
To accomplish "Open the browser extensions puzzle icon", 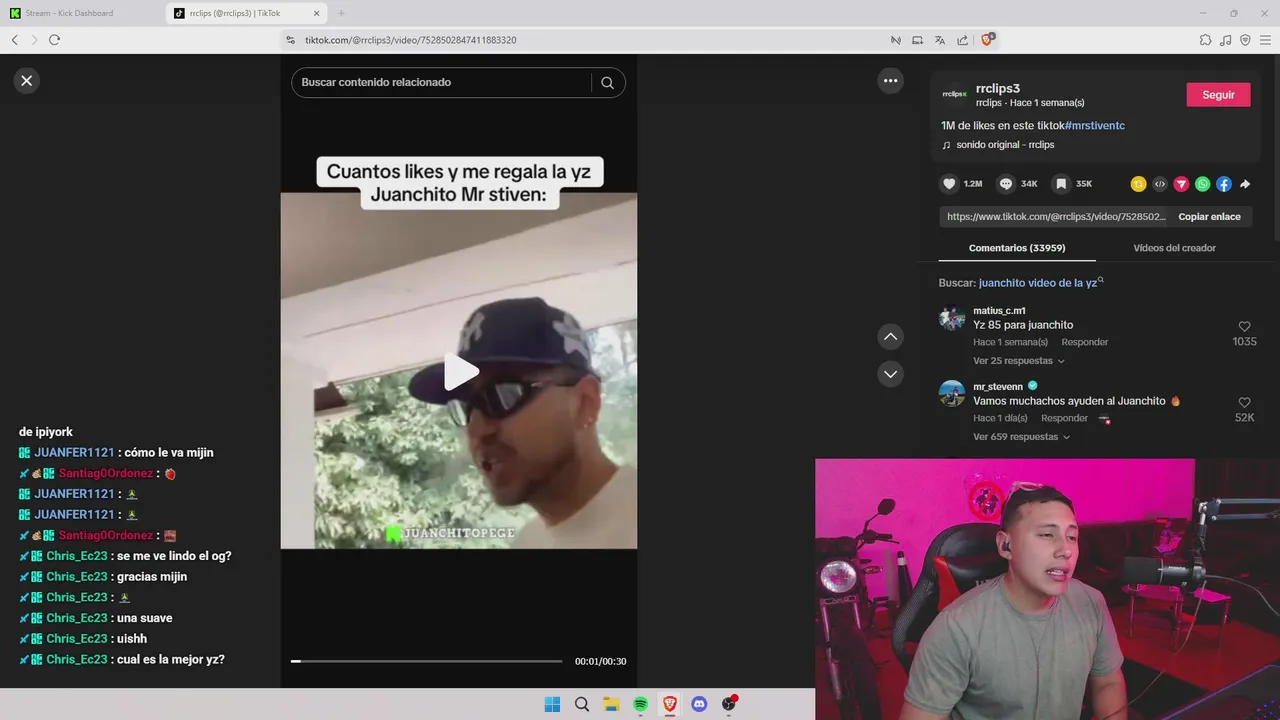I will [x=1205, y=40].
